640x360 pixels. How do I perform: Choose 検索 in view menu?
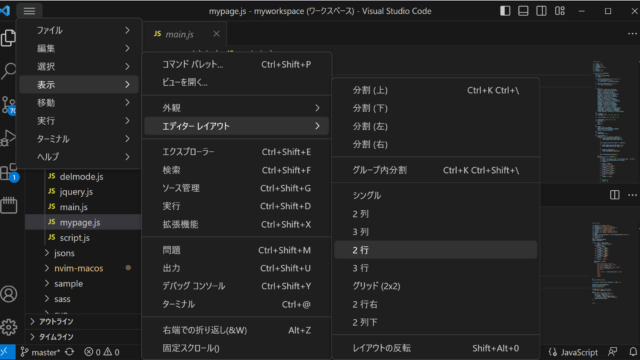237,170
